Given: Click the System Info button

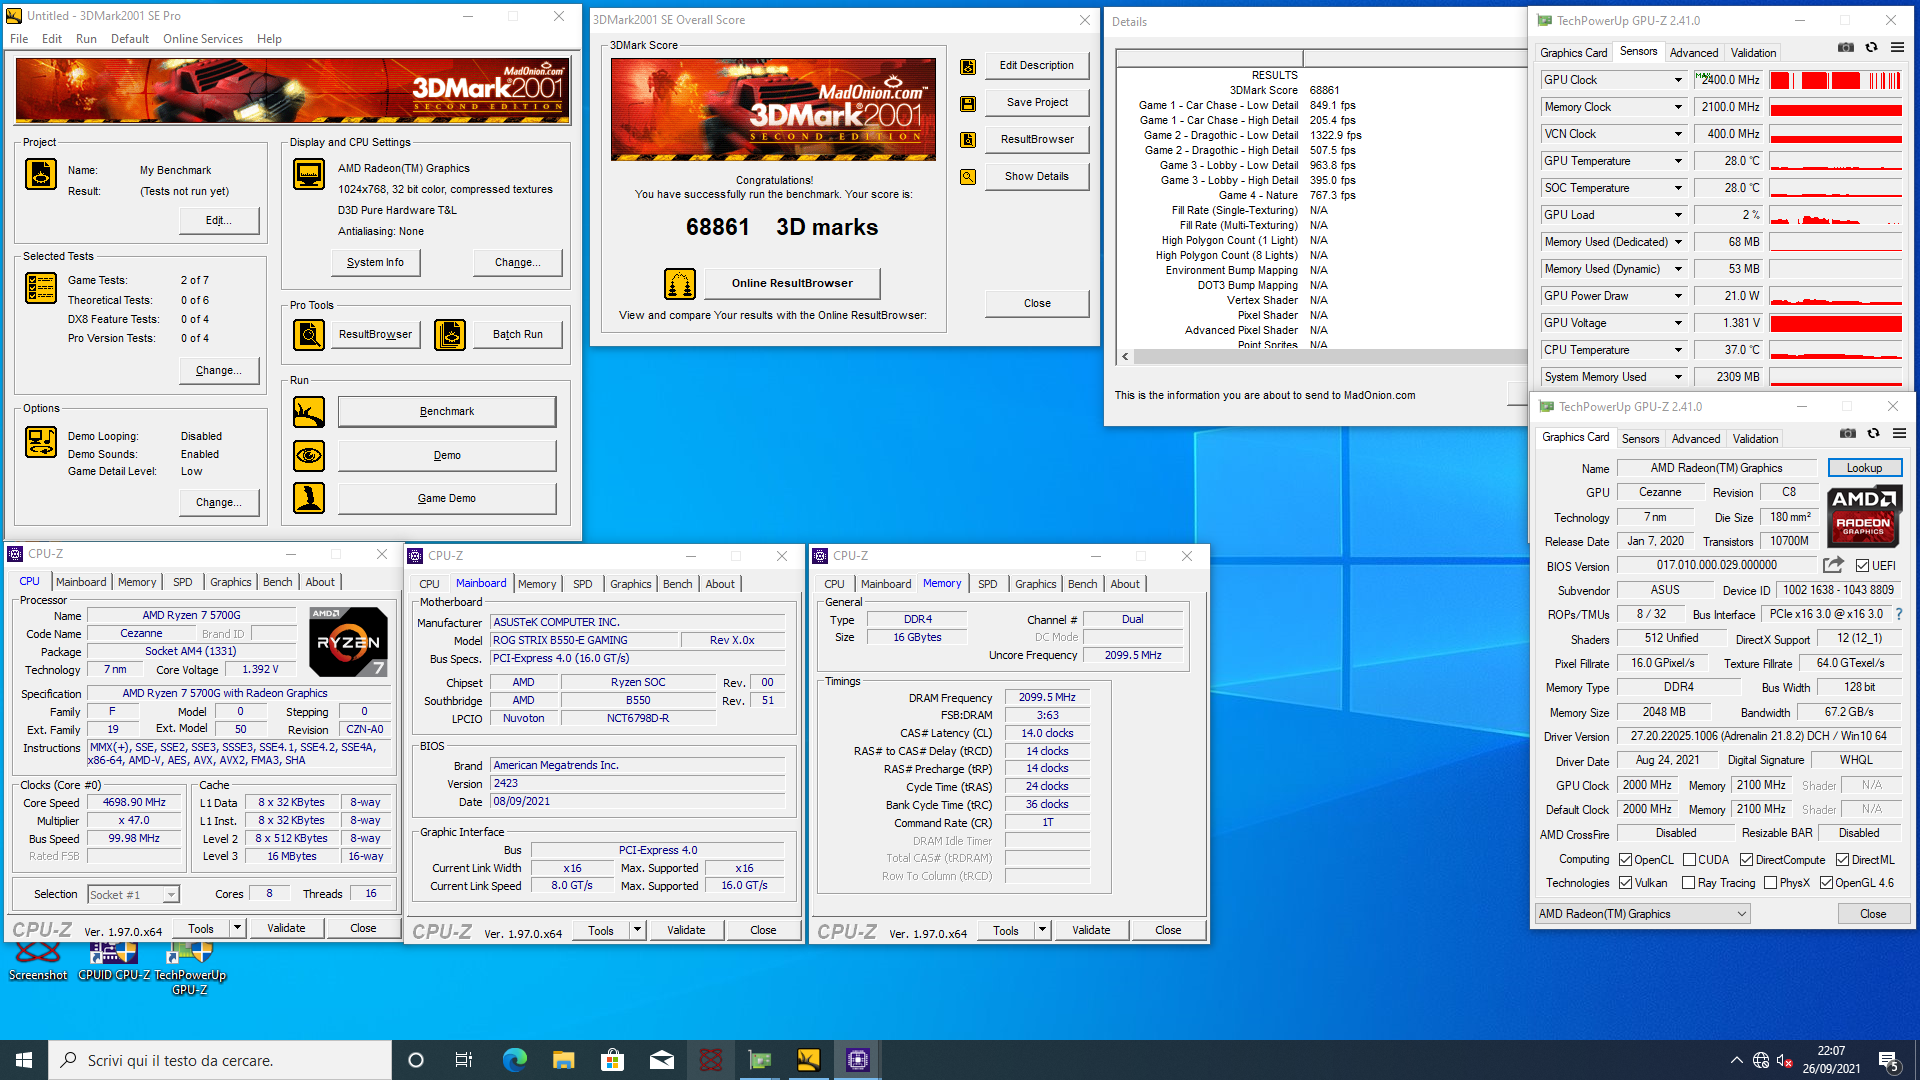Looking at the screenshot, I should point(375,262).
